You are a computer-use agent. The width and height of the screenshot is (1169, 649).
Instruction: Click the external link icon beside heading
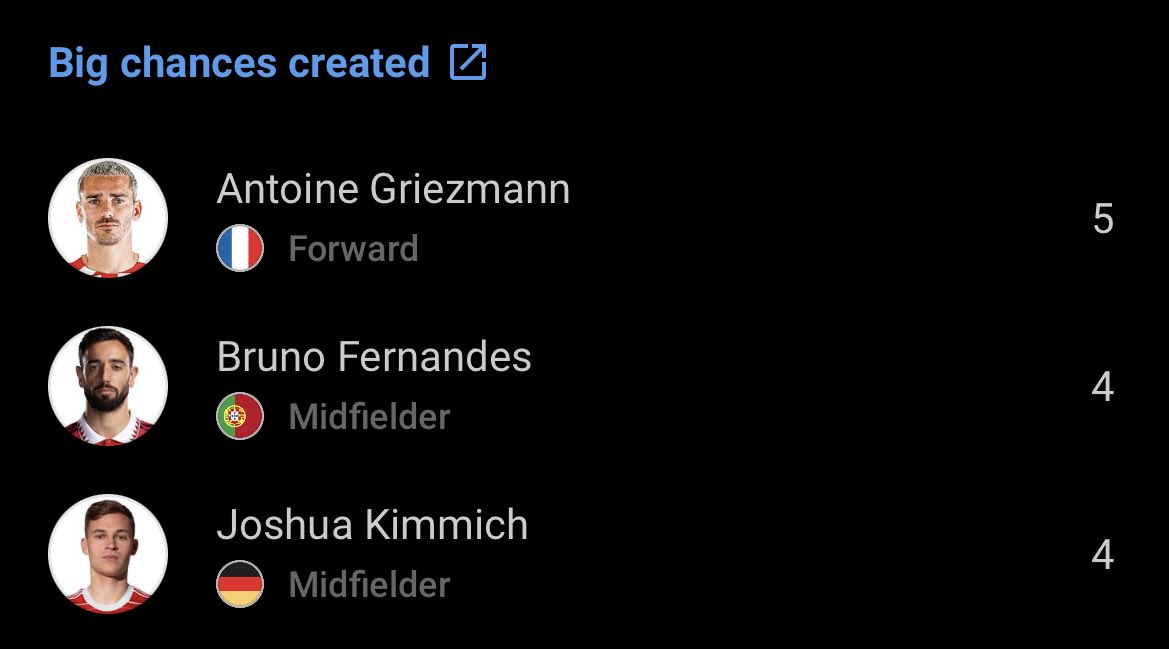click(468, 62)
